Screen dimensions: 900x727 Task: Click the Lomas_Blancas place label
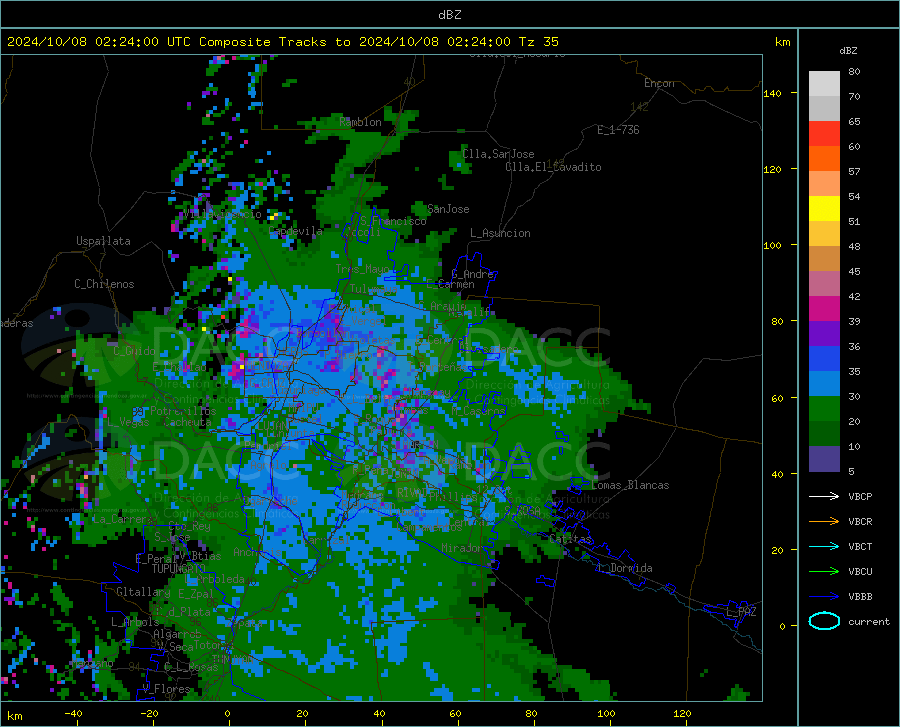tap(630, 485)
